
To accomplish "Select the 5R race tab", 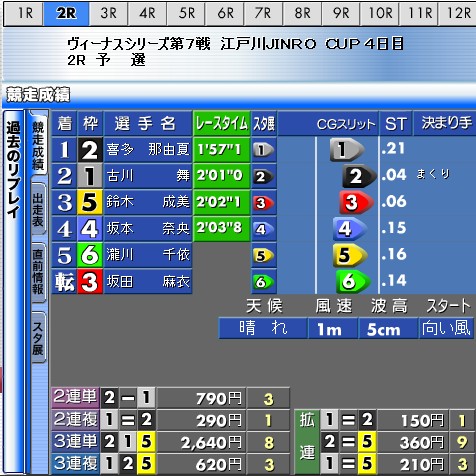I will click(186, 14).
